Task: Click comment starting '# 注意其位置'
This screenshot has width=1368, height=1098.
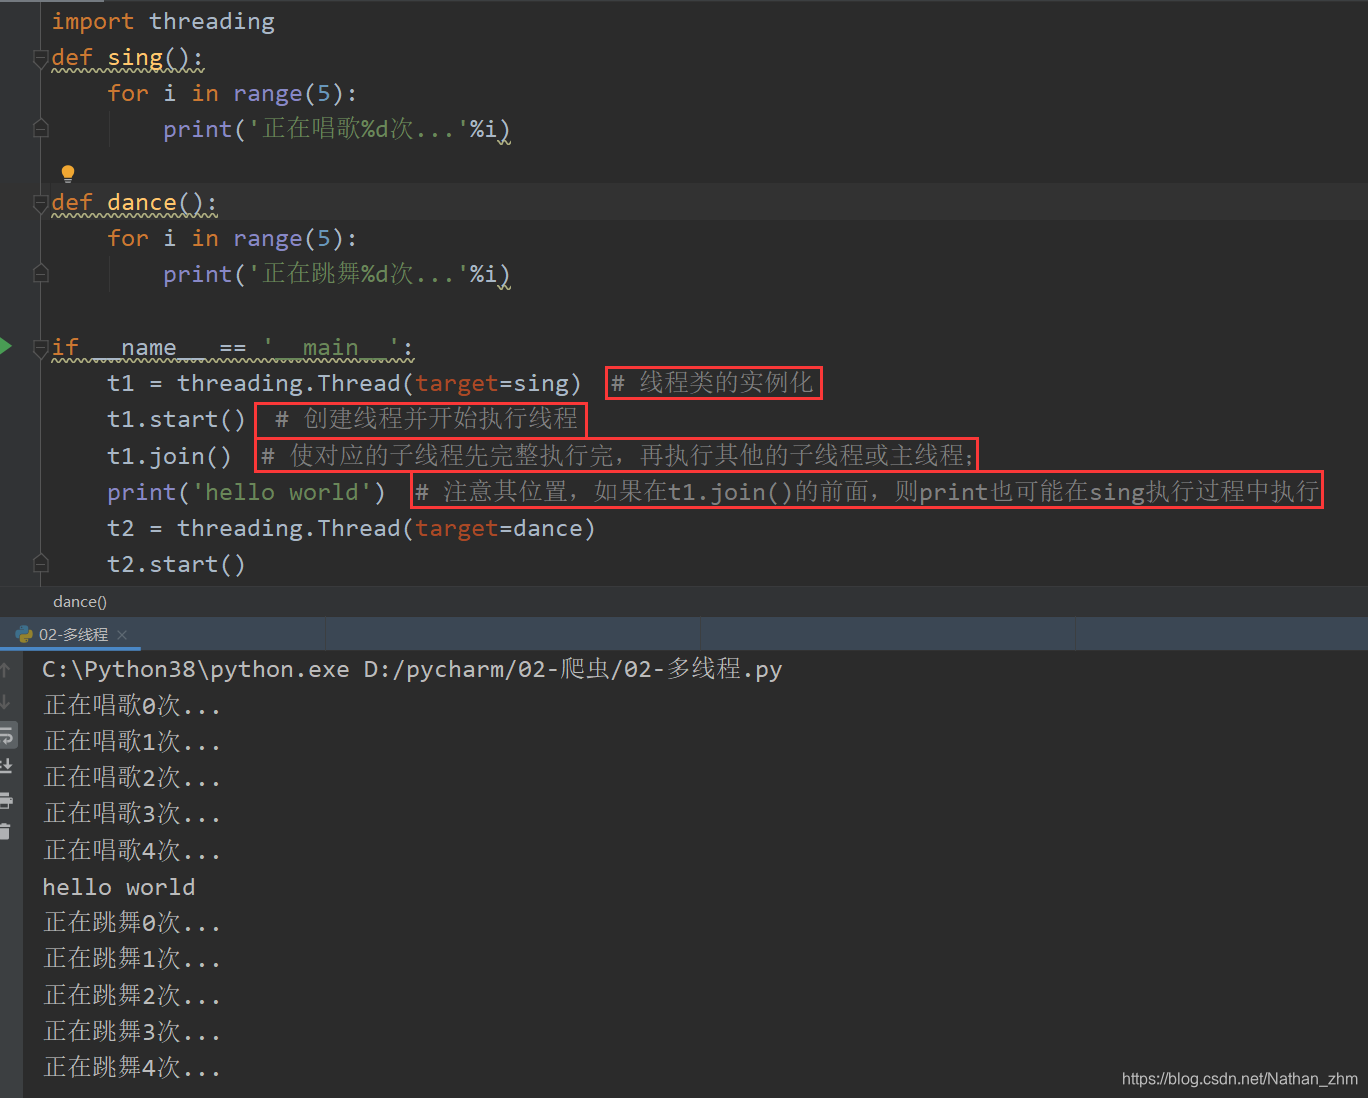Action: (x=867, y=491)
